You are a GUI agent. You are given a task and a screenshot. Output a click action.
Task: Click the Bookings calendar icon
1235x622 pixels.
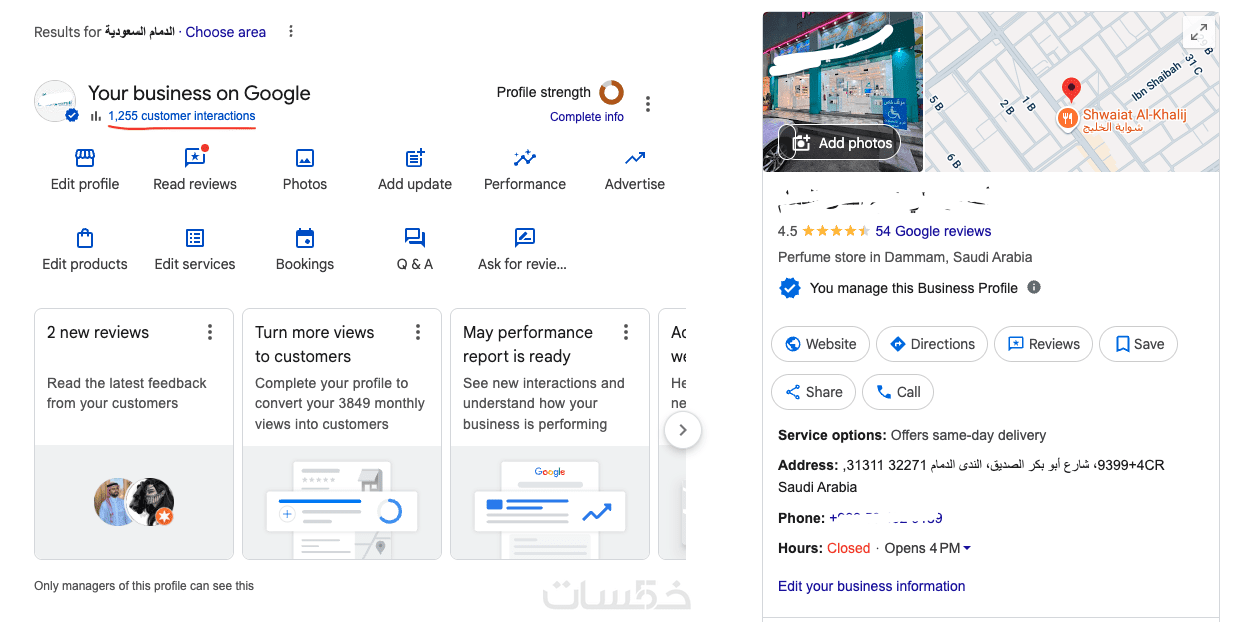305,238
